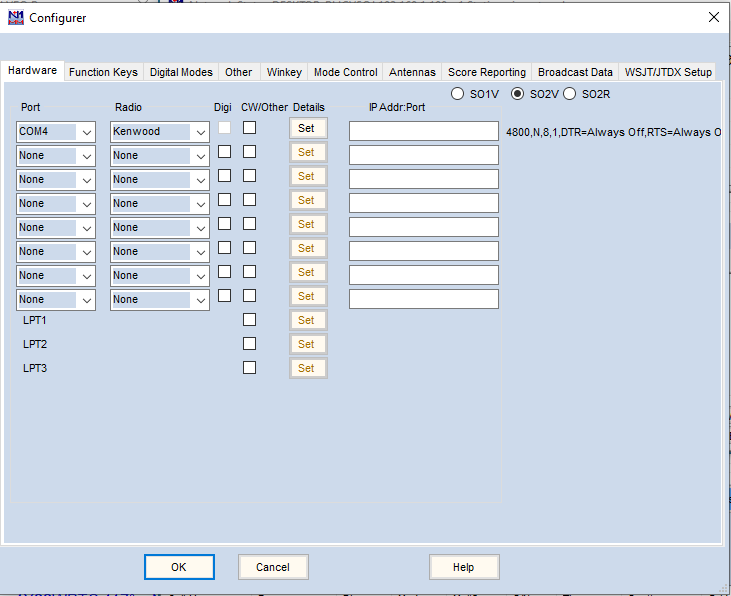Click Set button in second port row
731x596 pixels.
click(x=308, y=152)
